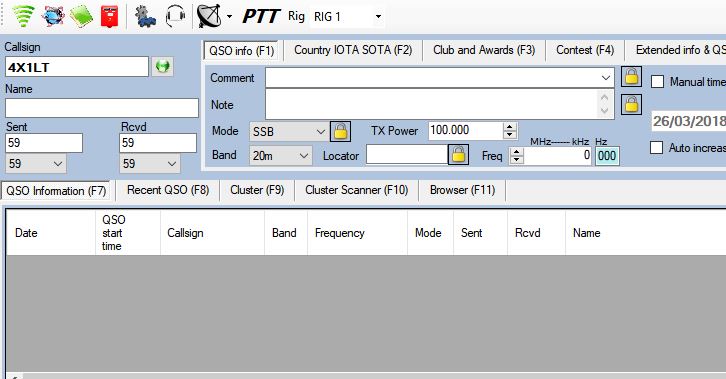Click the Rcvd column header in table
726x379 pixels.
(537, 233)
